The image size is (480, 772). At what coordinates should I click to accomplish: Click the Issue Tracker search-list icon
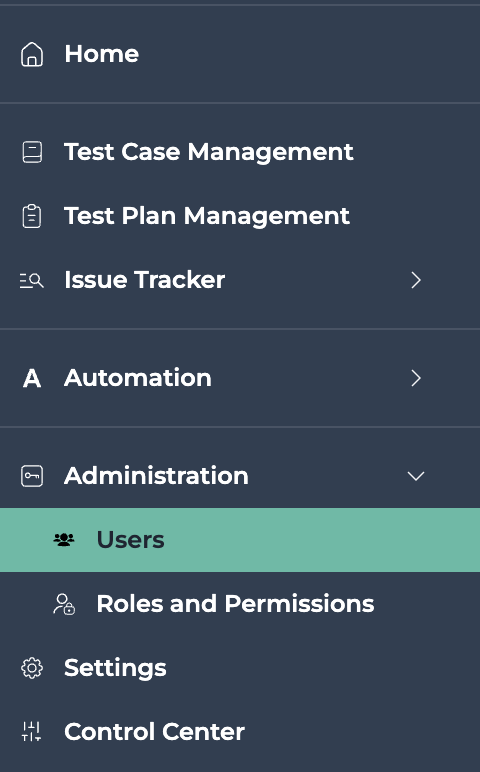point(32,280)
